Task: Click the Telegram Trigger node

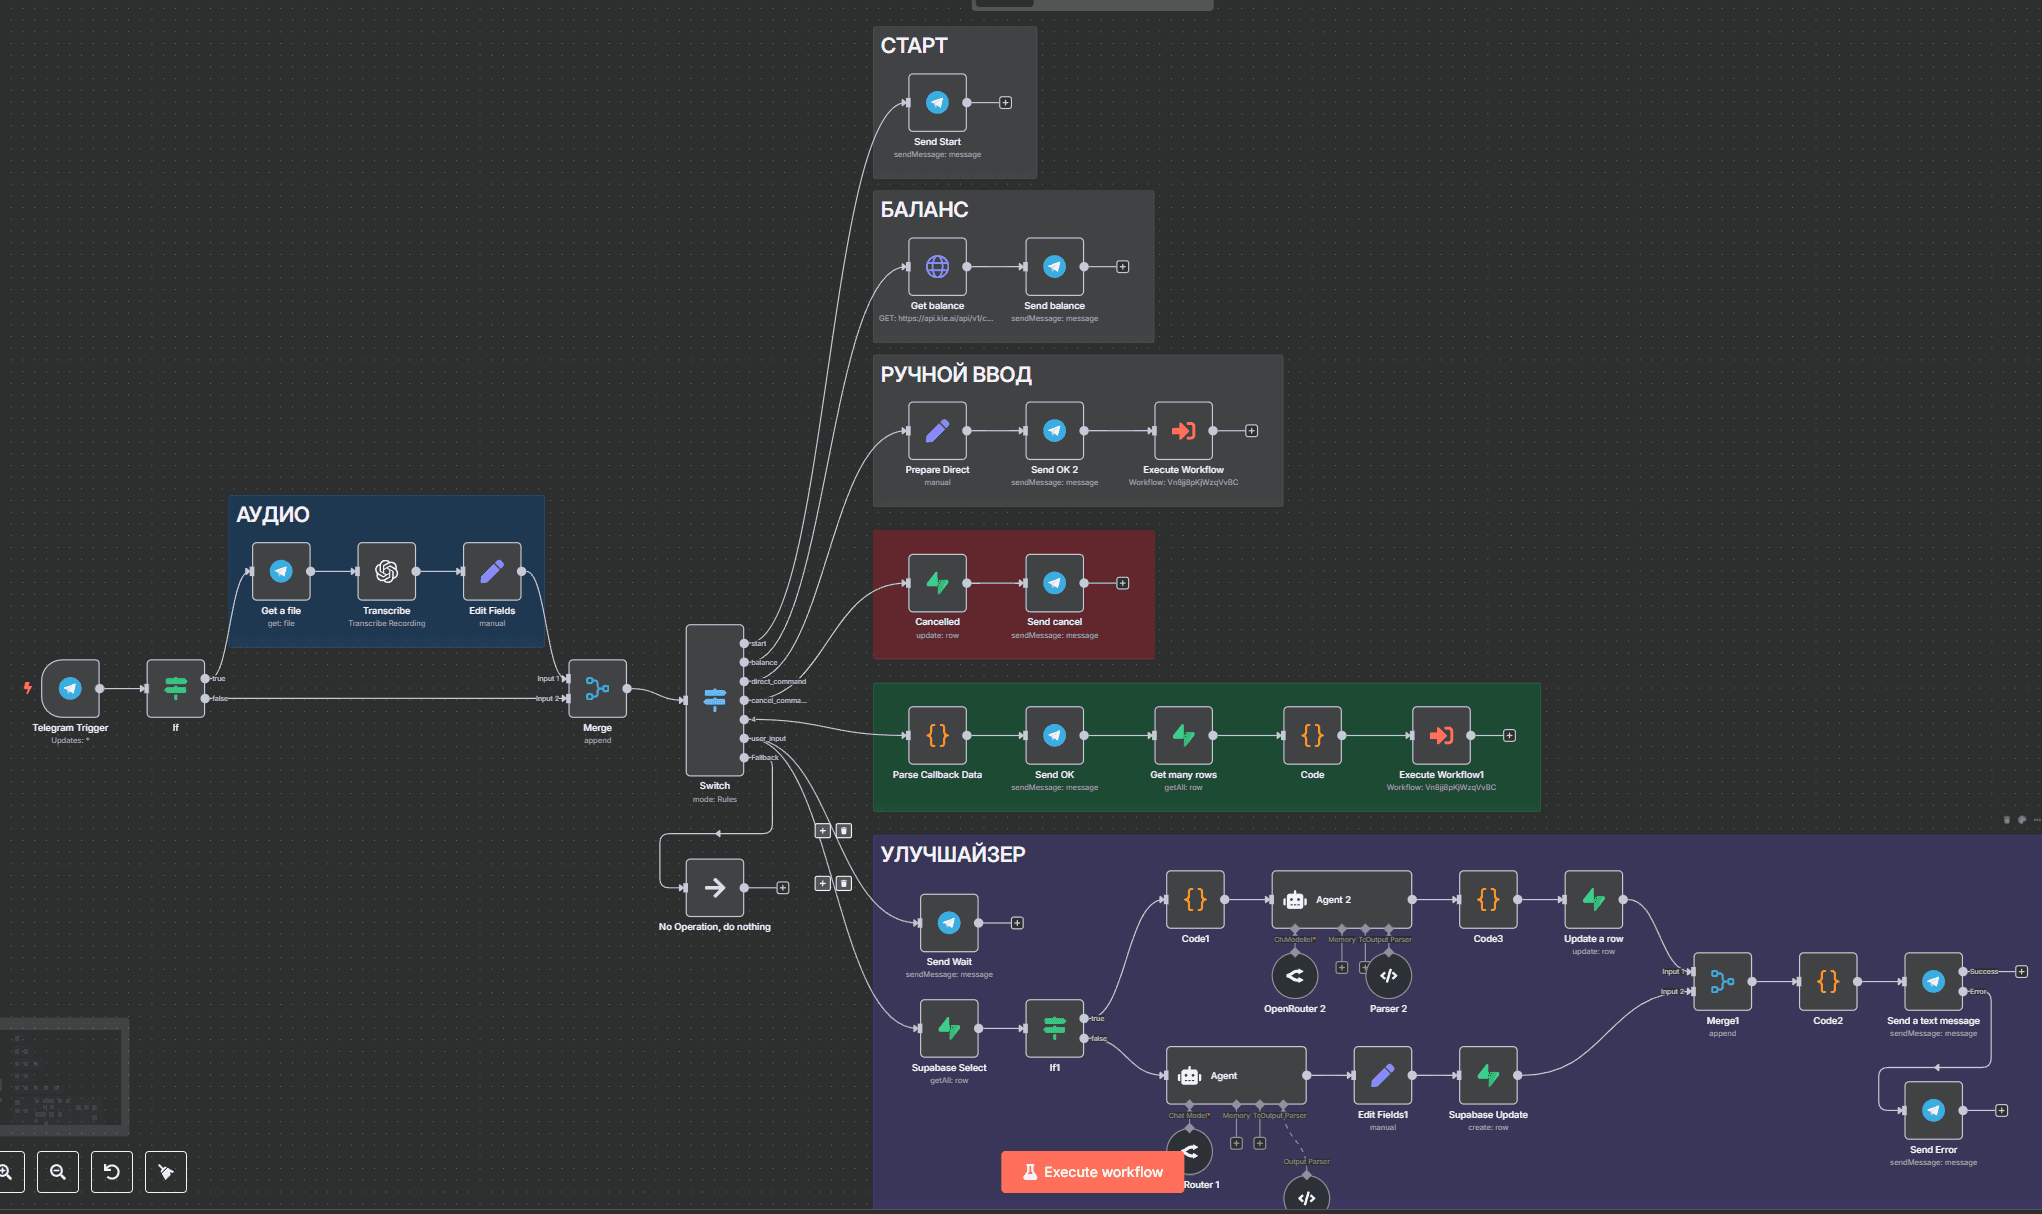Action: [70, 688]
